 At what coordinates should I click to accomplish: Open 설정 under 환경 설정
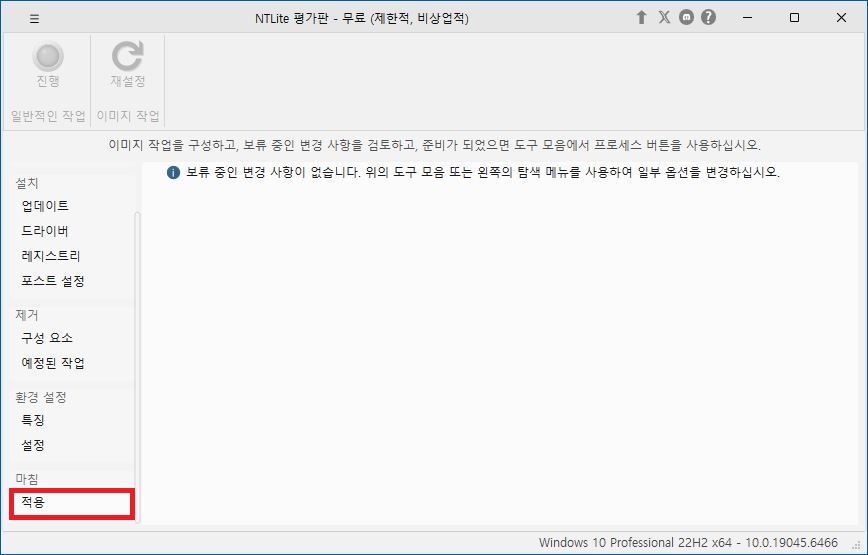[33, 445]
